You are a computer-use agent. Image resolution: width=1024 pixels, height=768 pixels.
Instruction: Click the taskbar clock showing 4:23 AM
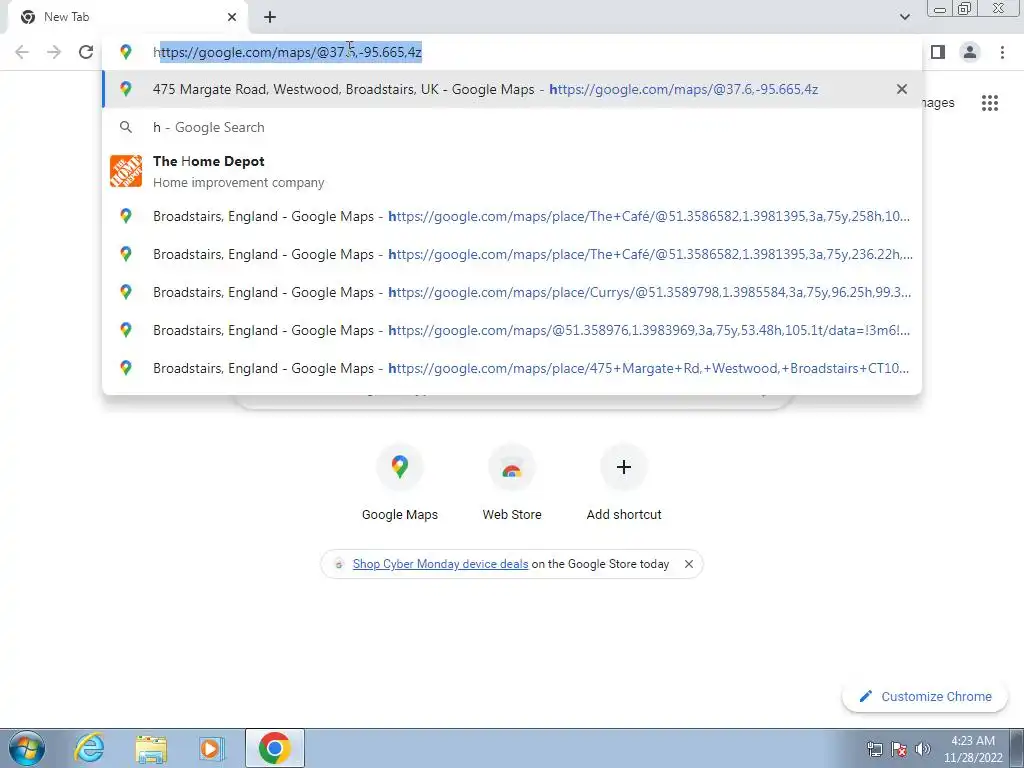click(972, 748)
